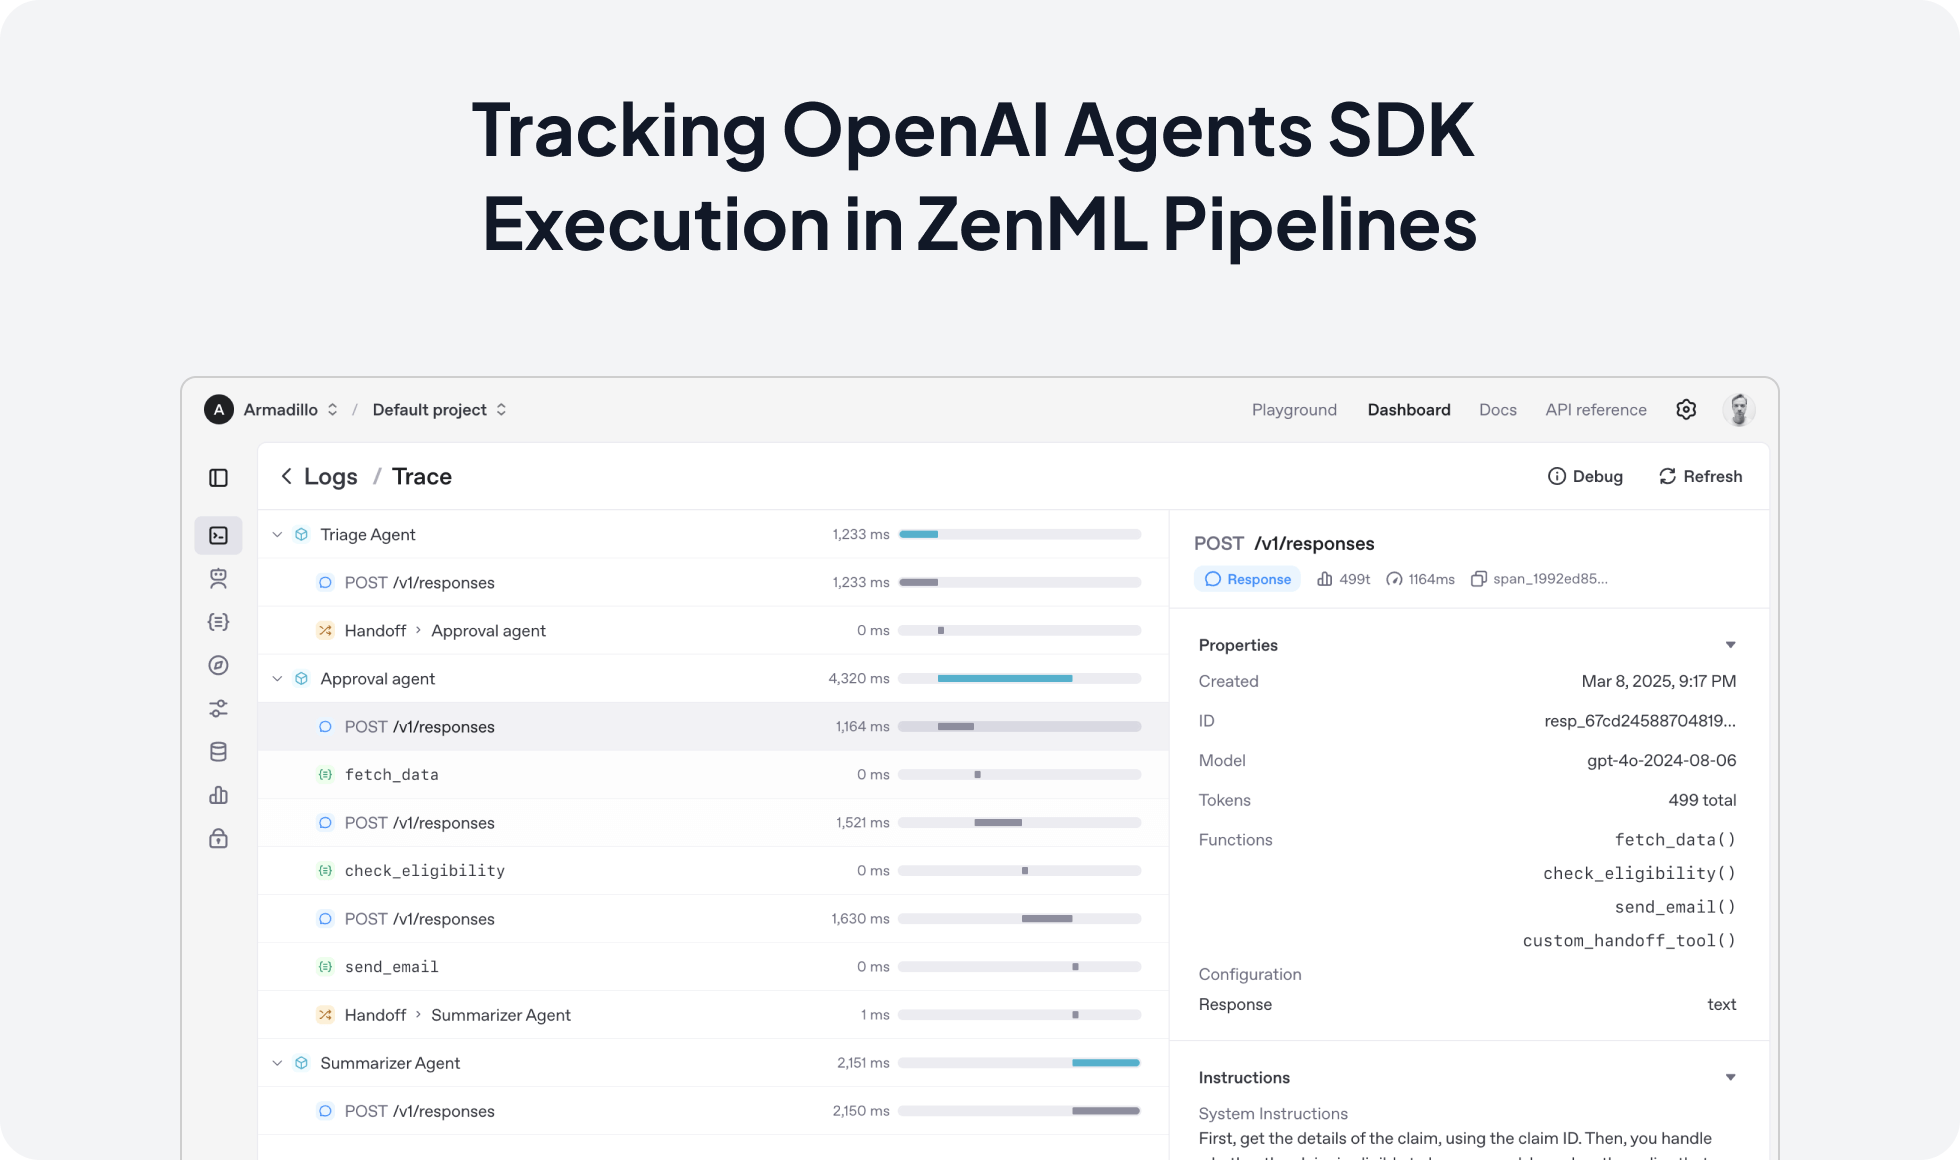Select the Assistants robot icon in sidebar

click(218, 578)
